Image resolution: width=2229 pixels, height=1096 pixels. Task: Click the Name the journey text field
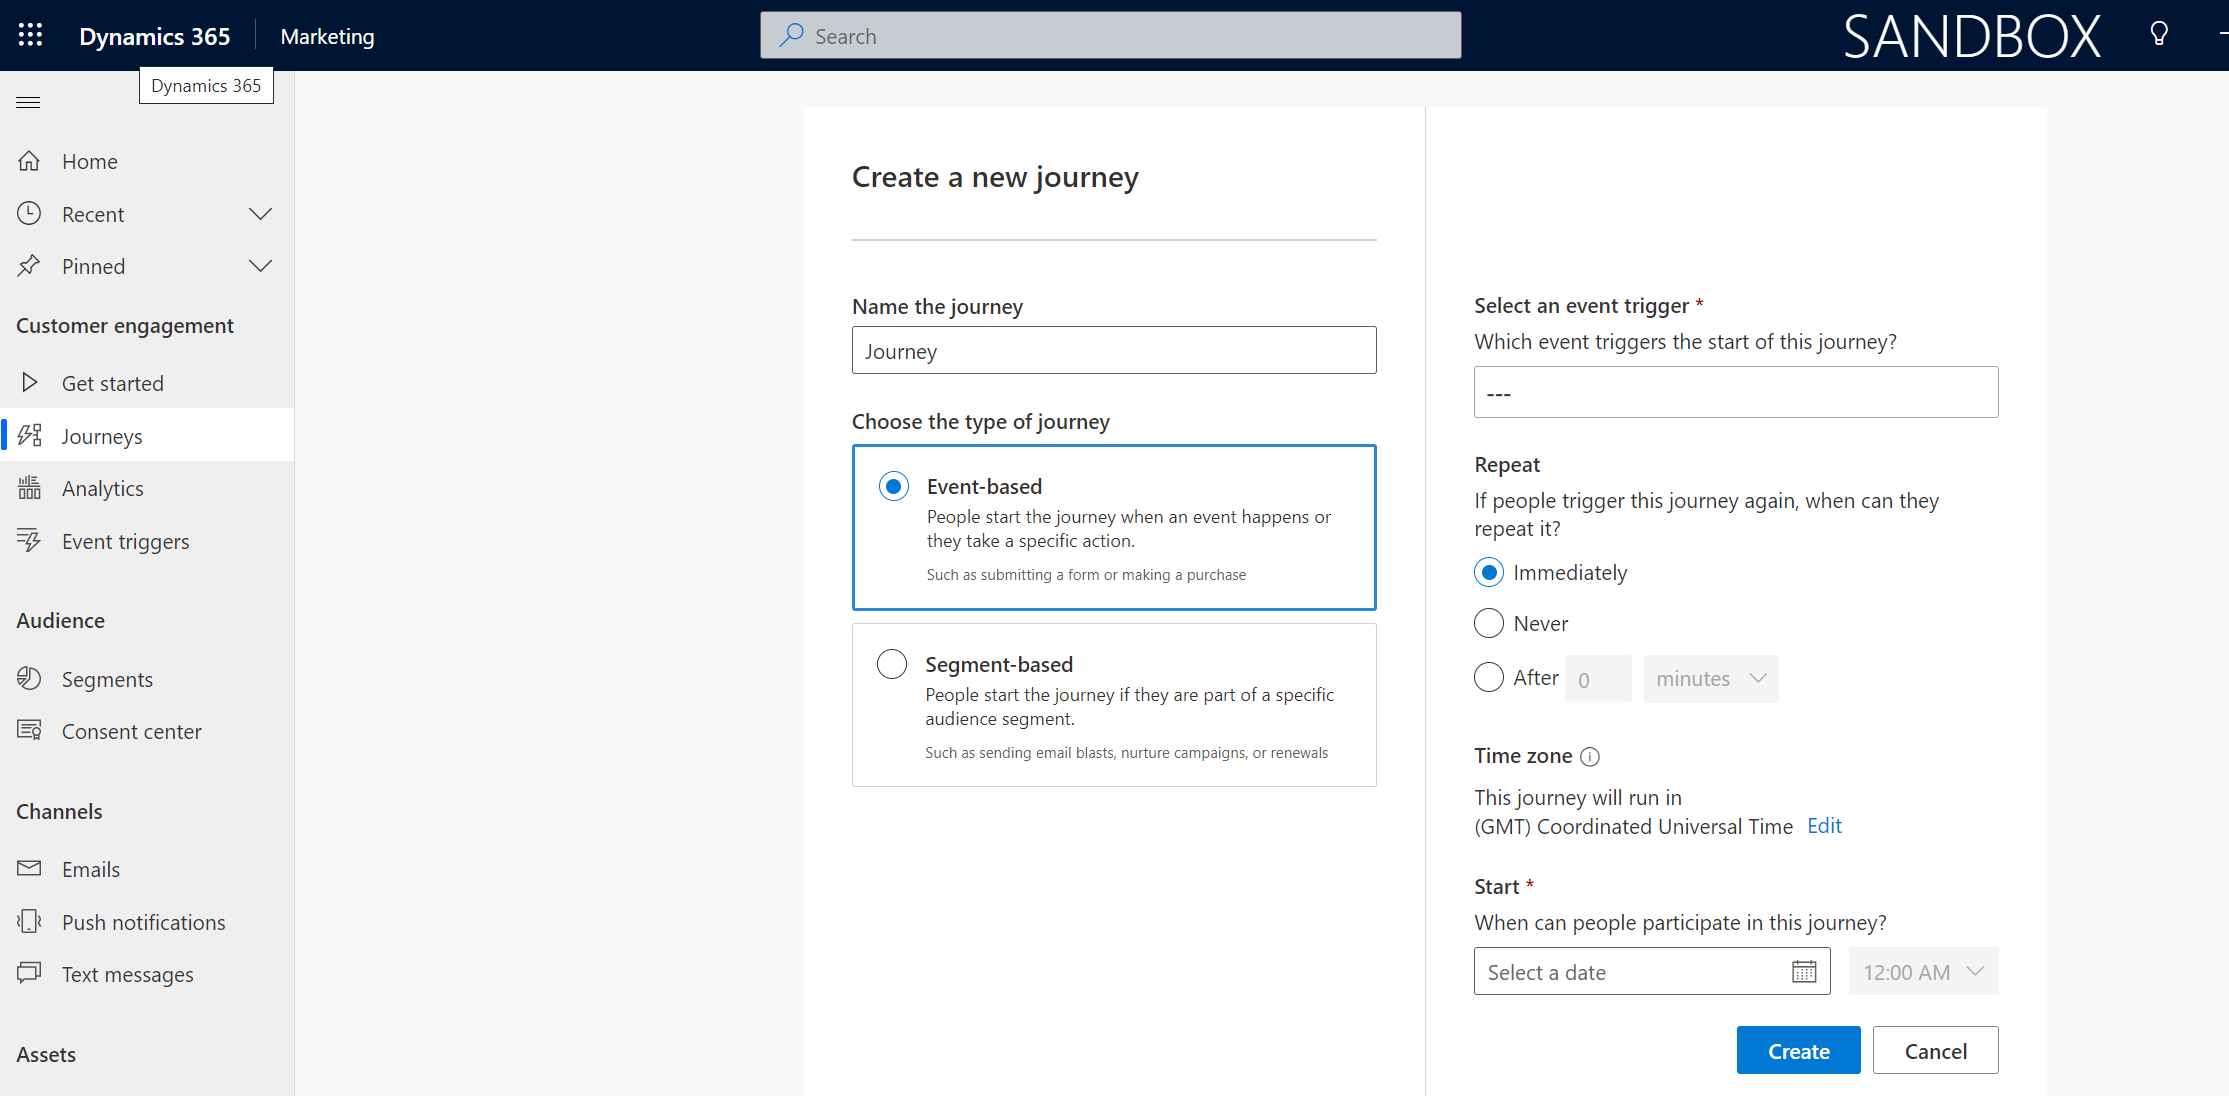pos(1113,351)
